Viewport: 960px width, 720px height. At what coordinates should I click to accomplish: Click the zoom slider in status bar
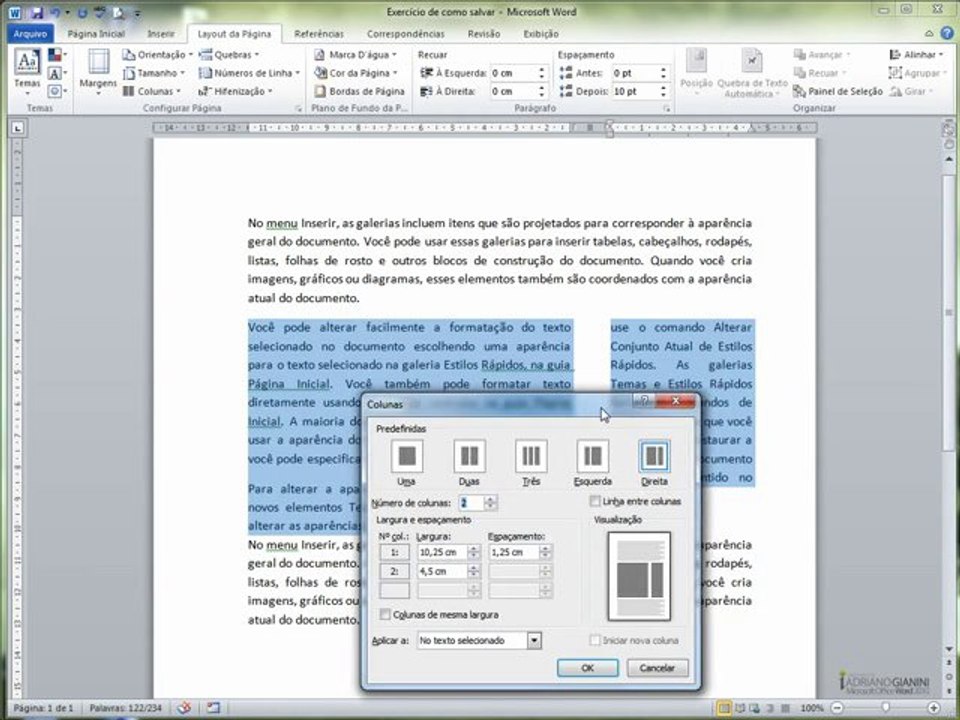(885, 708)
